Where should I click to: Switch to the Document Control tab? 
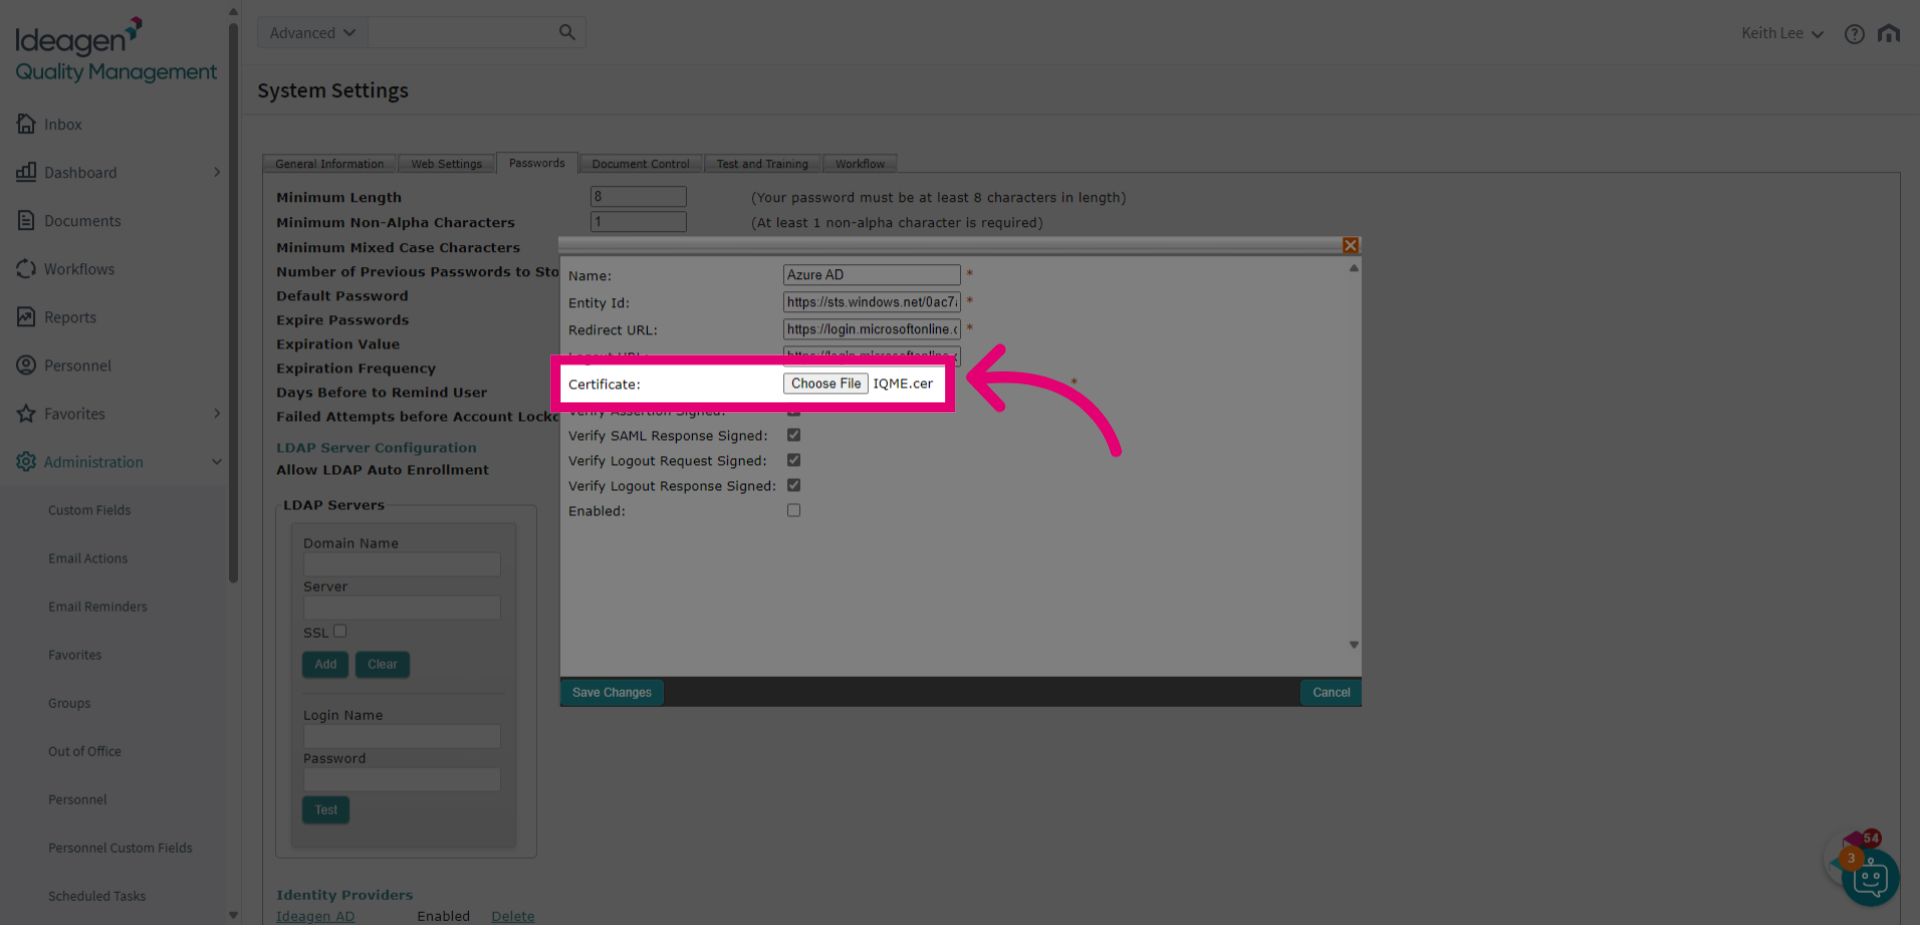coord(640,163)
